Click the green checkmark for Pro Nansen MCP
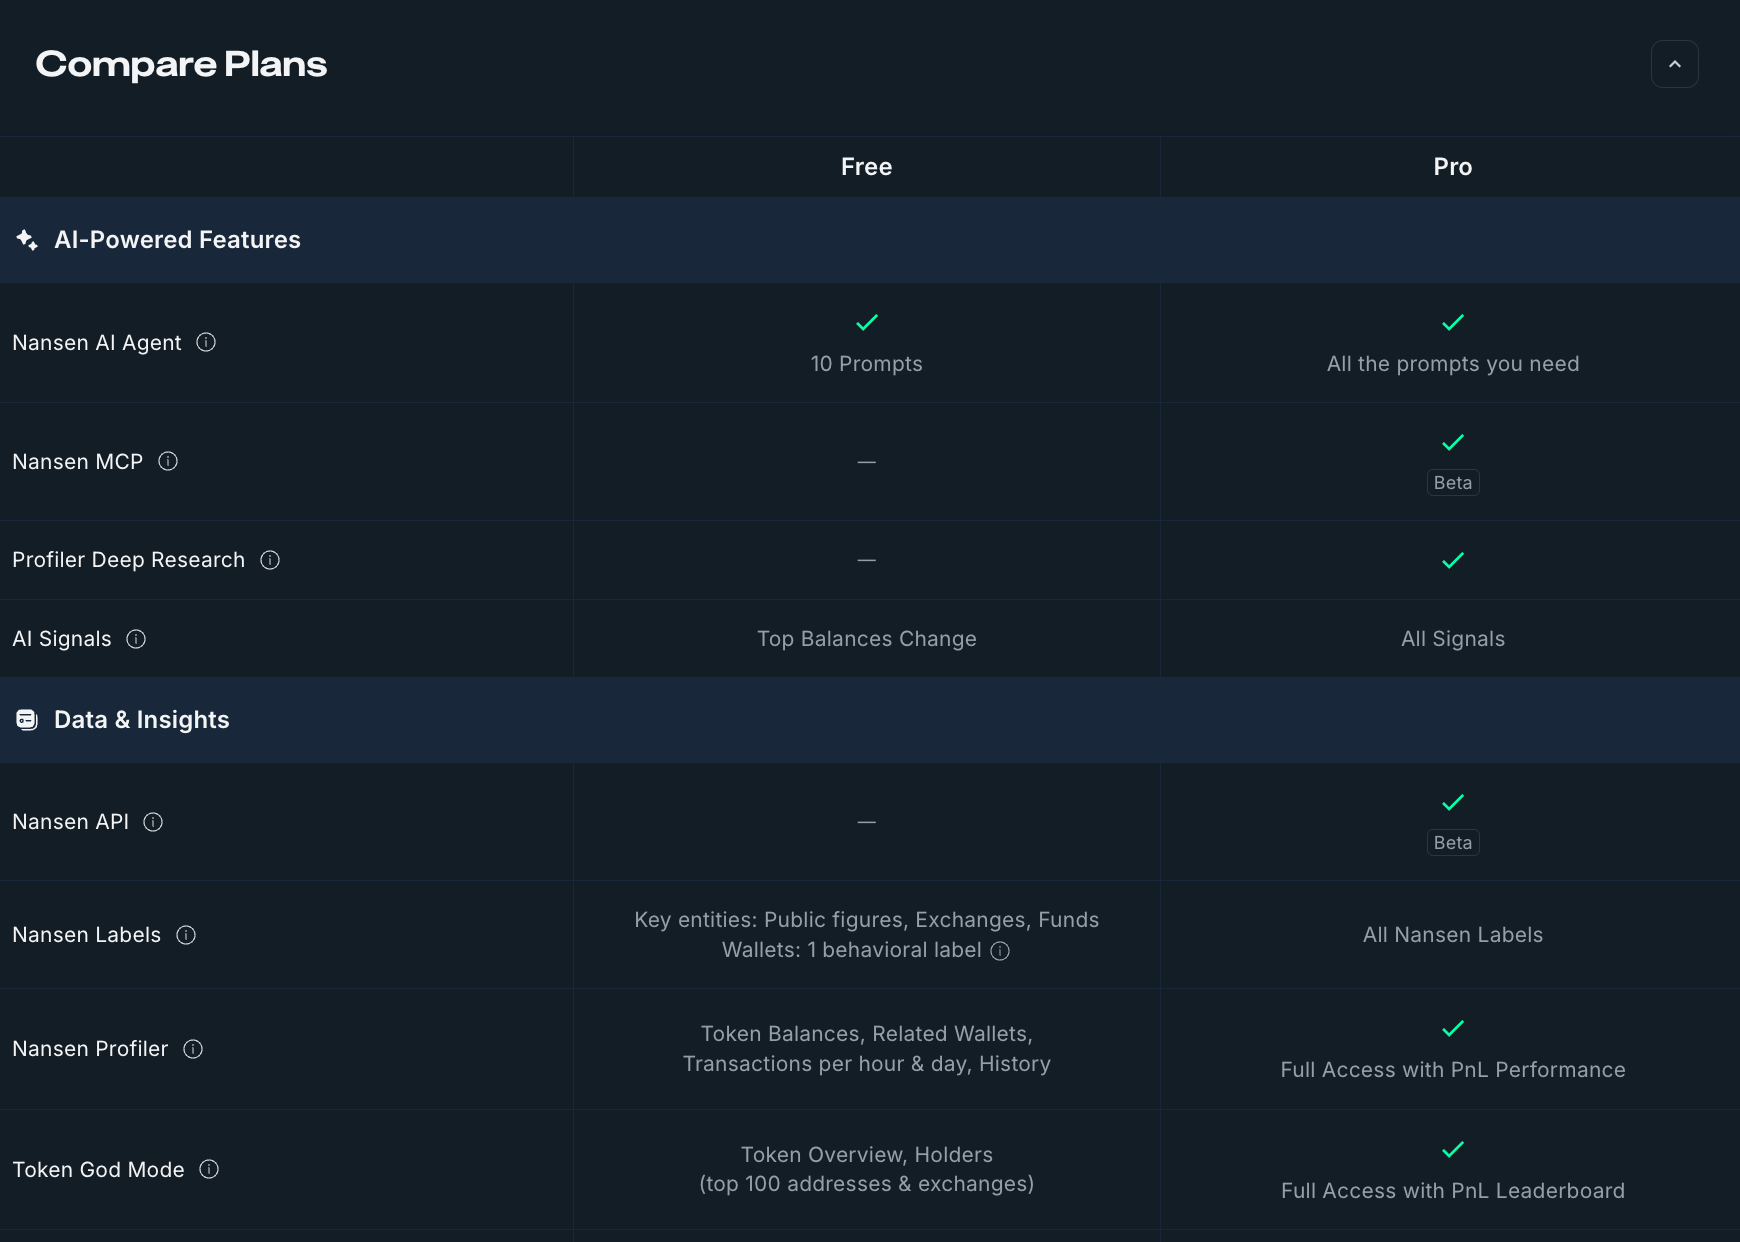The height and width of the screenshot is (1242, 1740). (x=1452, y=443)
